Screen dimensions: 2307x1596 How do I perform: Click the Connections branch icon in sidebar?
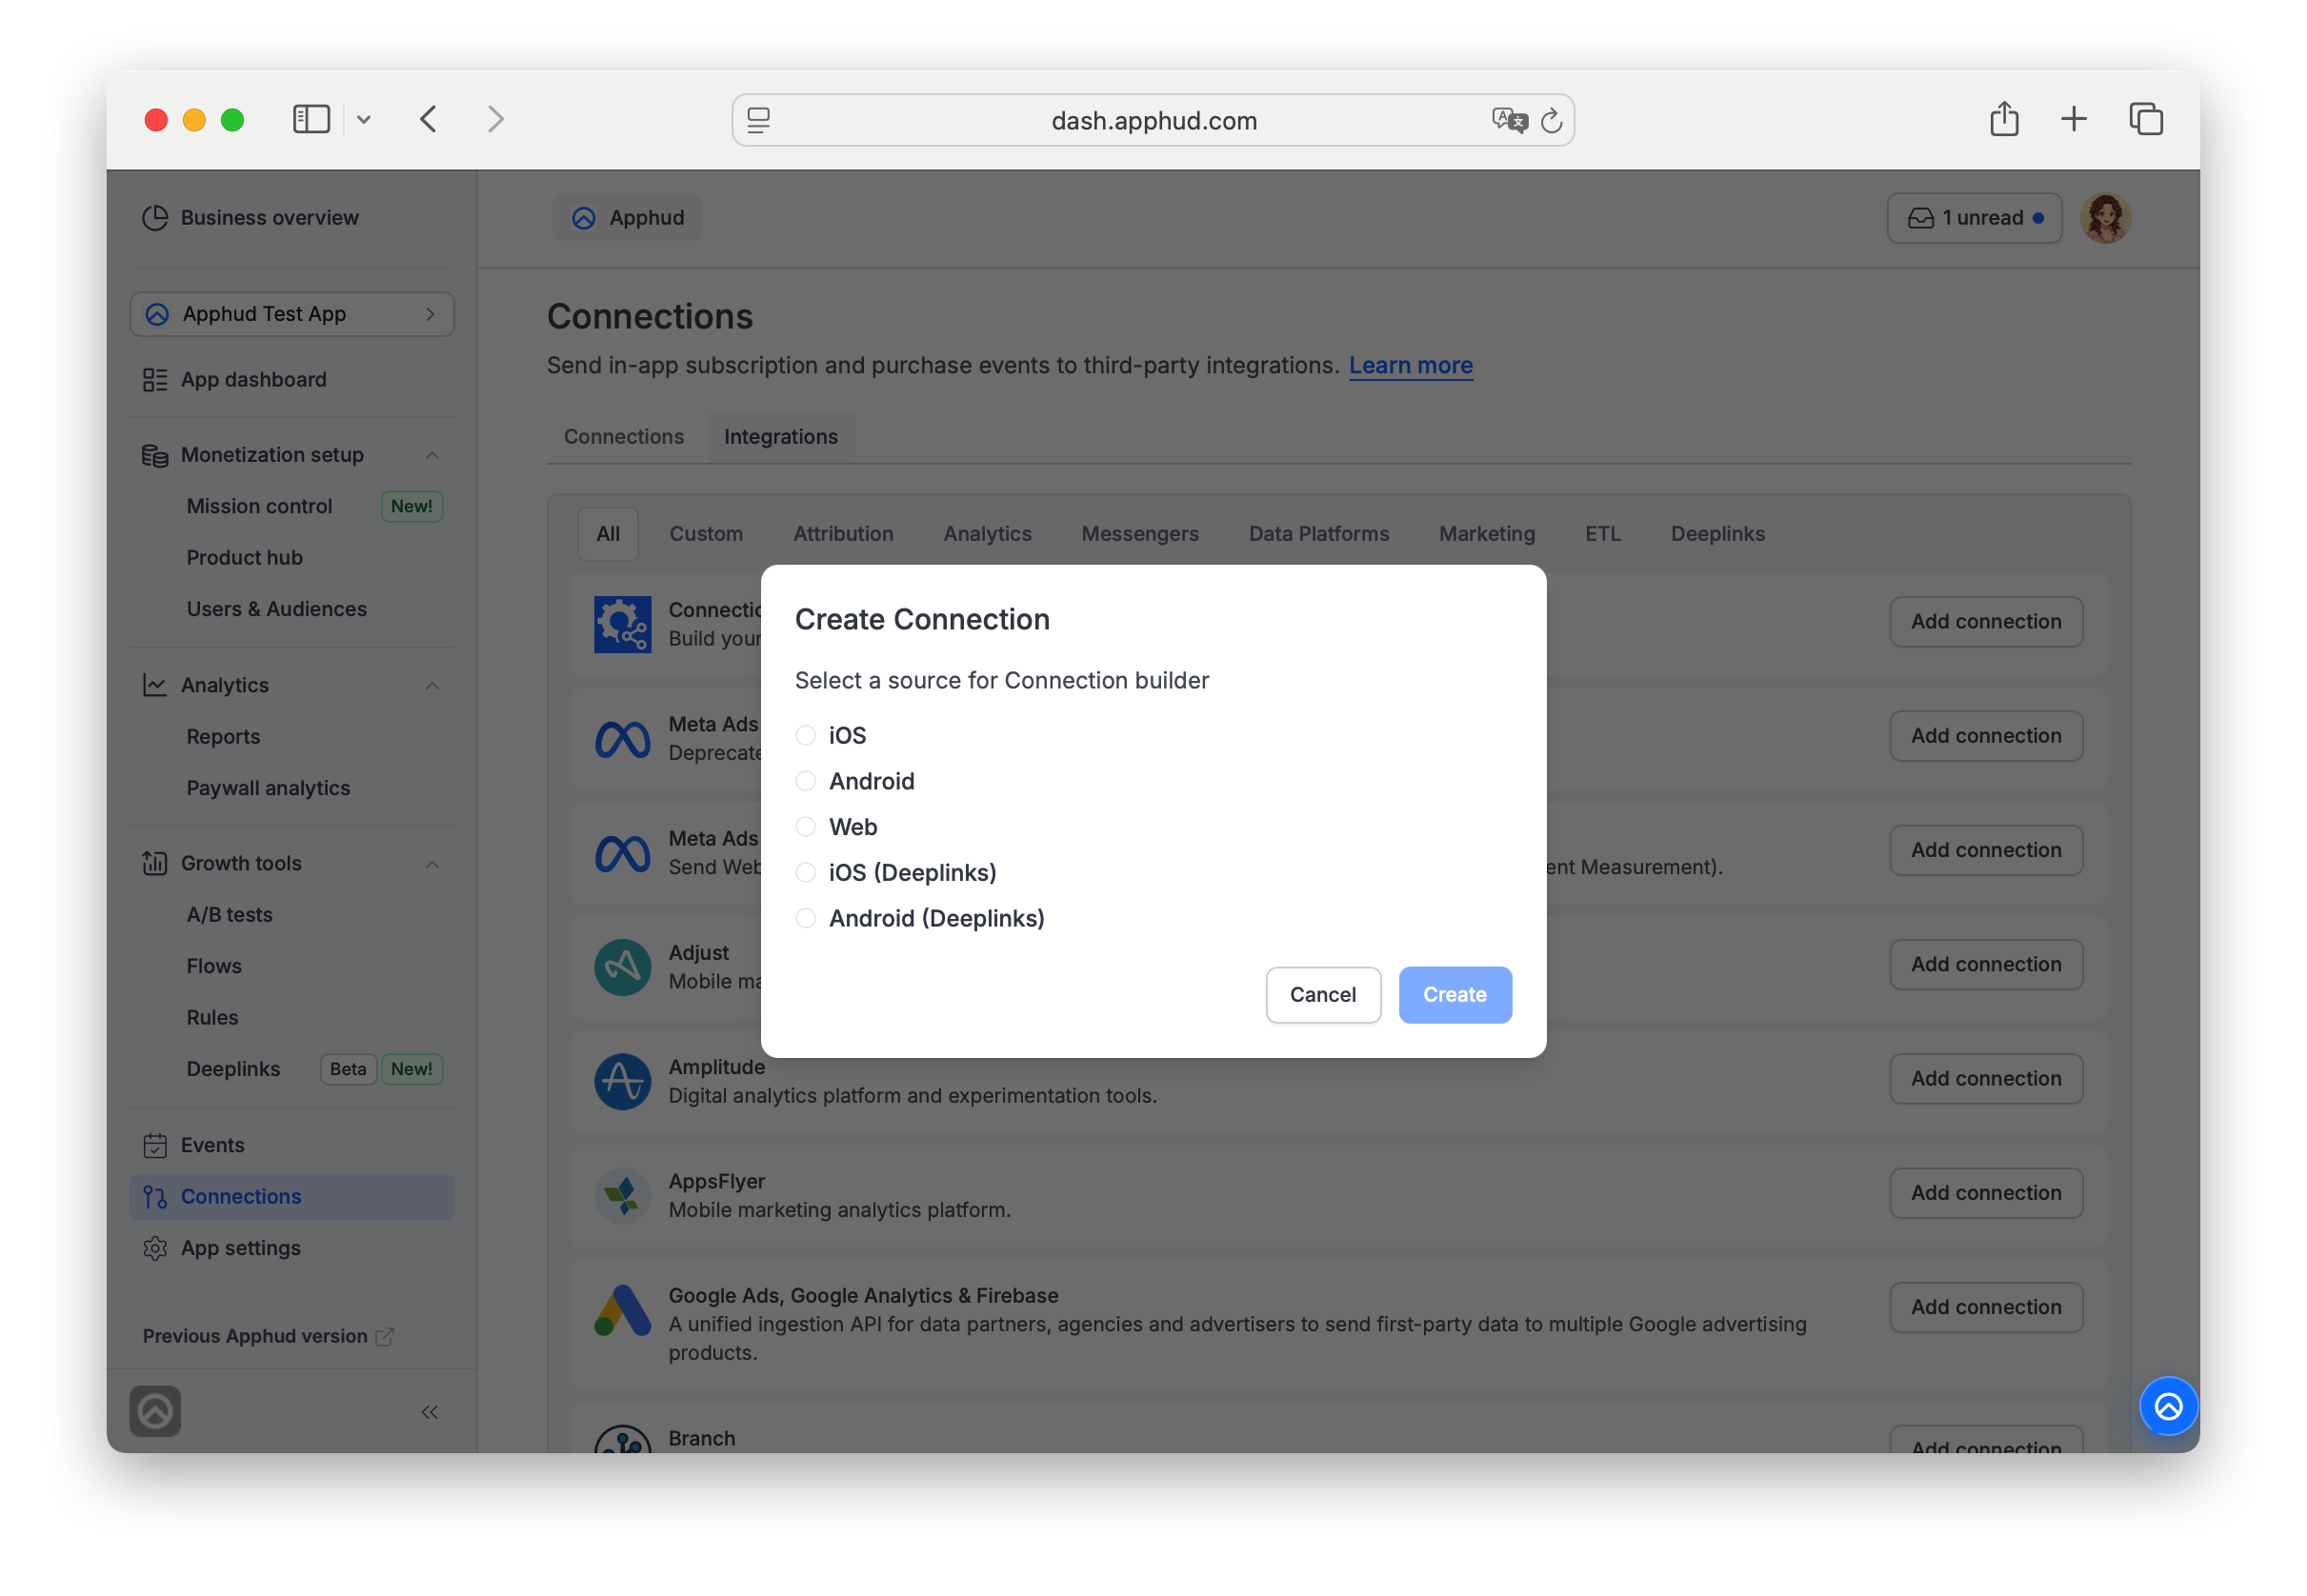154,1196
